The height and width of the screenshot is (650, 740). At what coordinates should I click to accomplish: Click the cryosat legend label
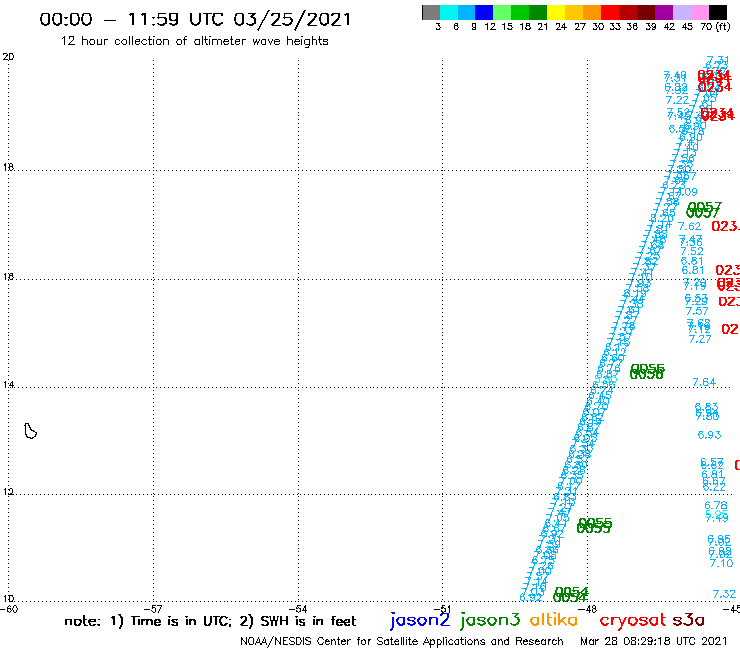point(632,621)
